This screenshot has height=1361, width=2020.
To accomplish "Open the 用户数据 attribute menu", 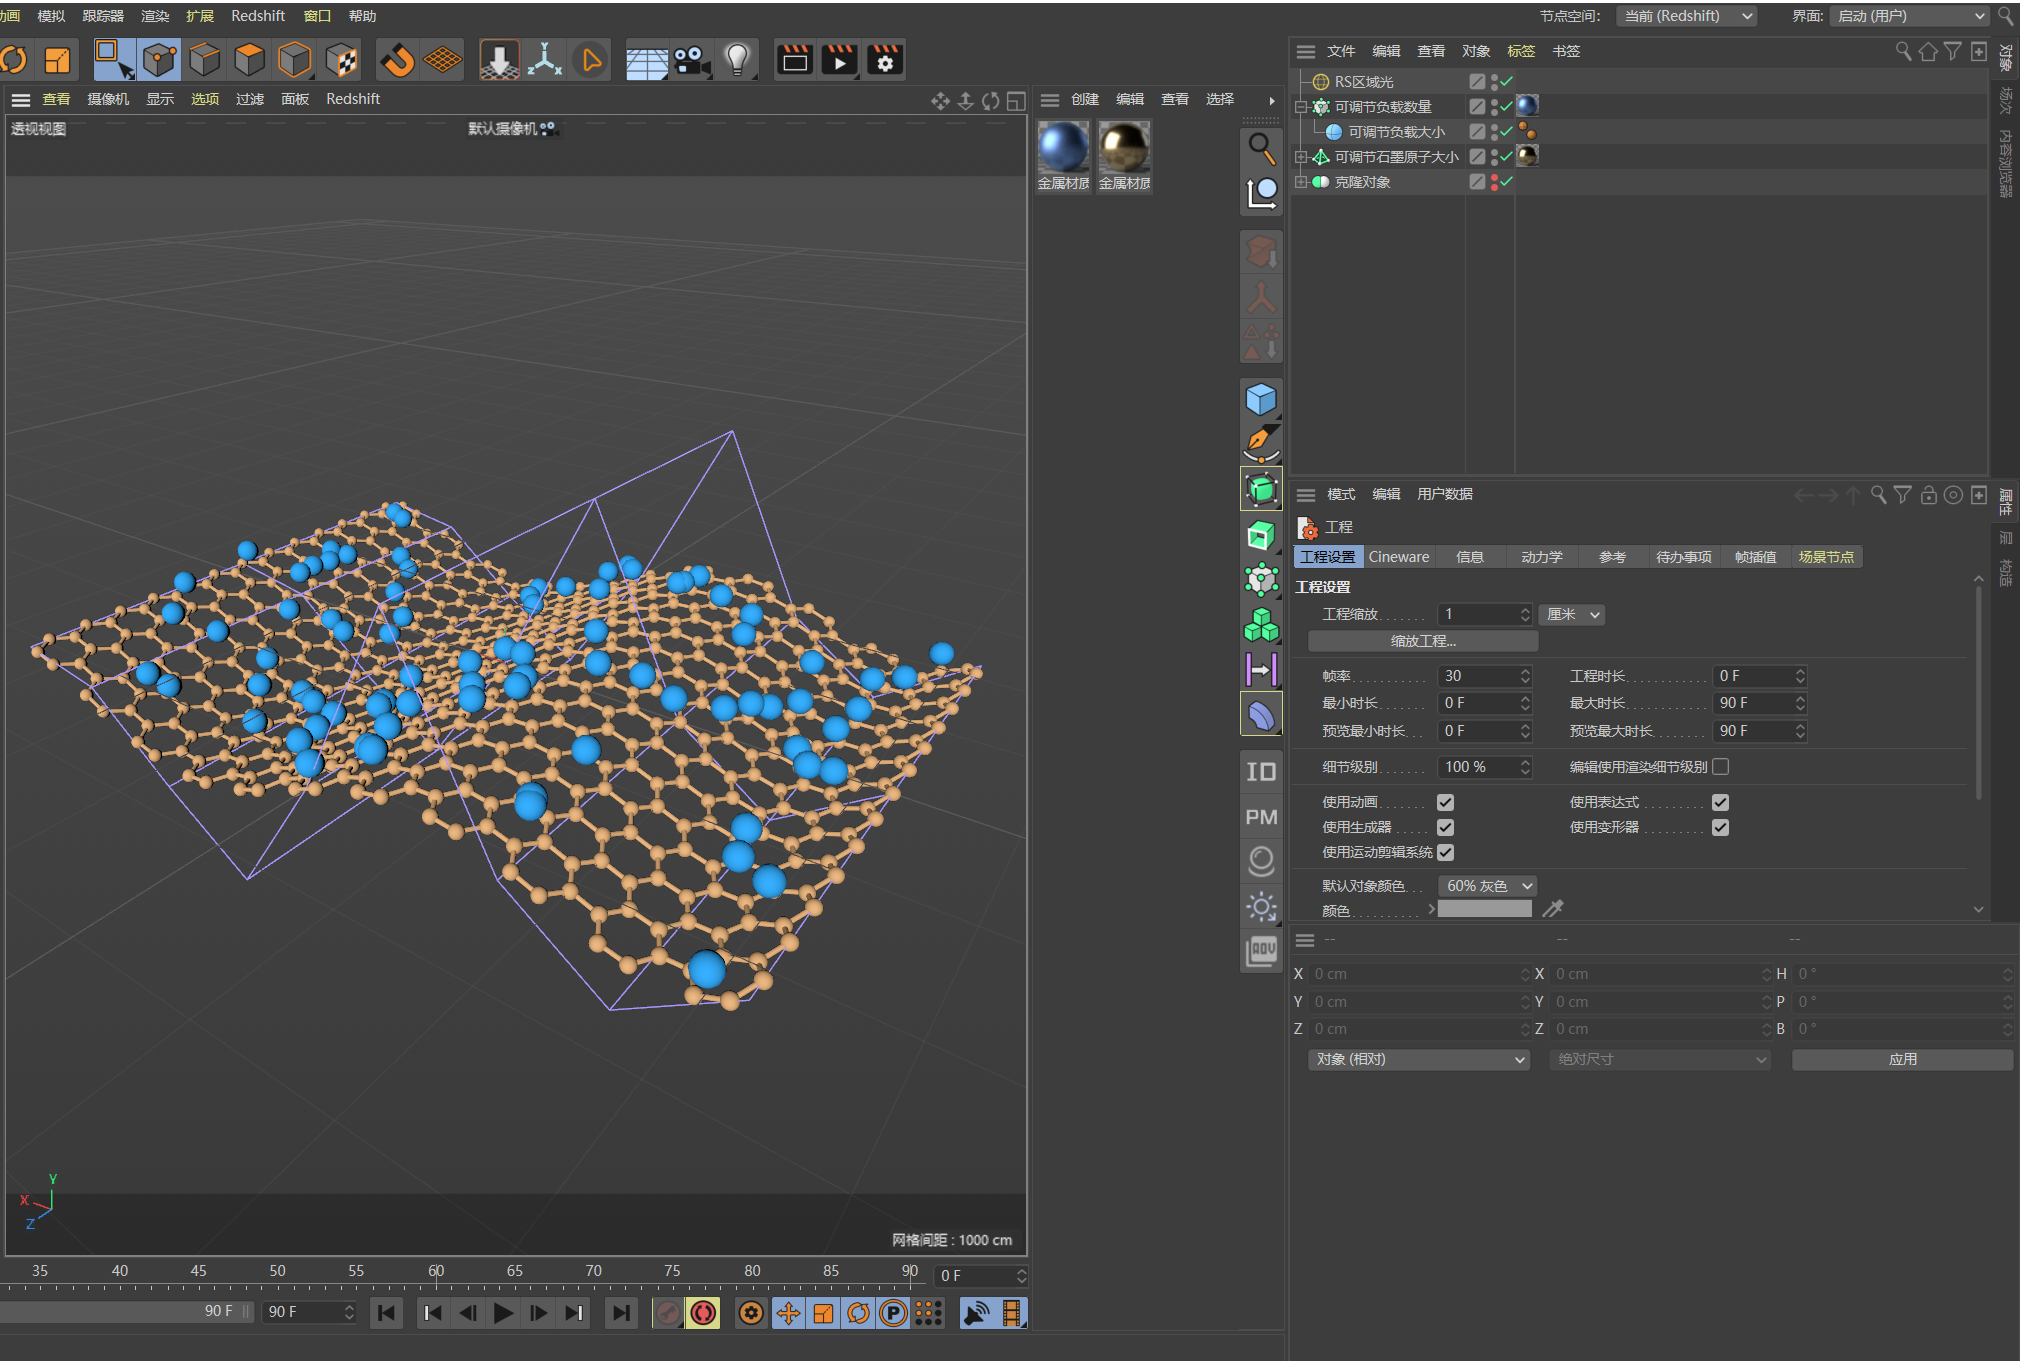I will (1444, 494).
